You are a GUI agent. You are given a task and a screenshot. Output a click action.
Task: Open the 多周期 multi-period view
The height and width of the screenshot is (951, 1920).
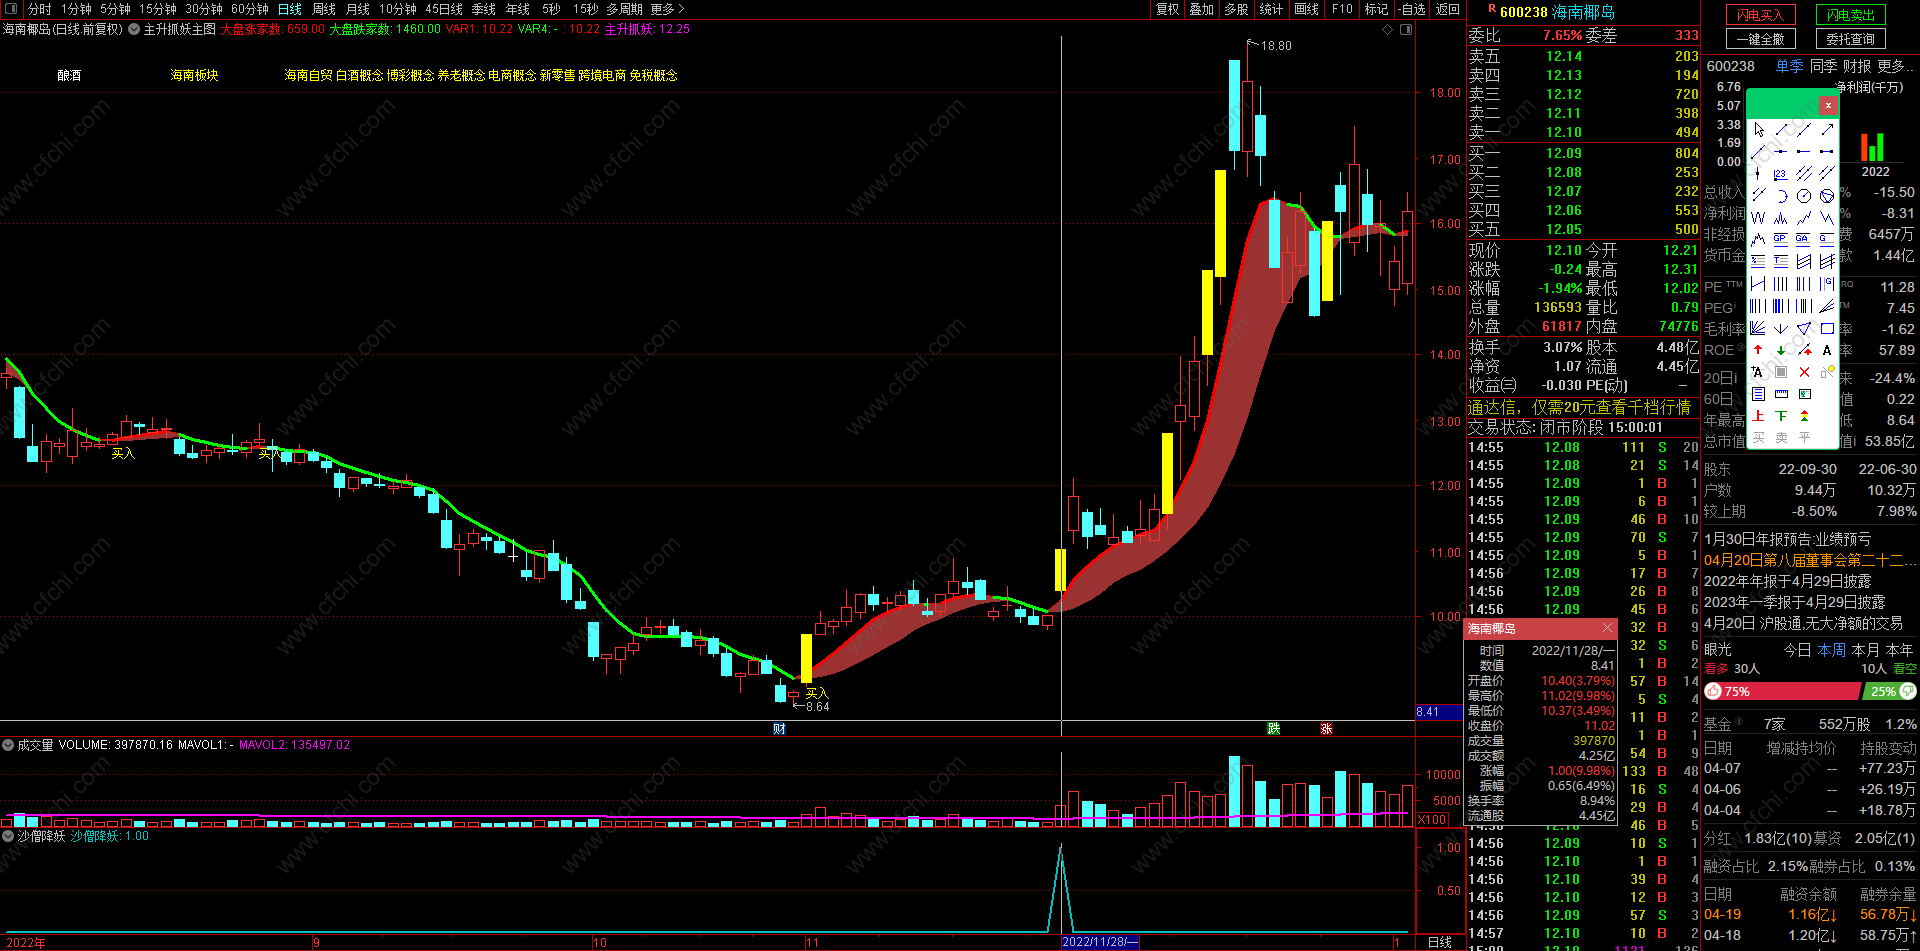tap(624, 9)
